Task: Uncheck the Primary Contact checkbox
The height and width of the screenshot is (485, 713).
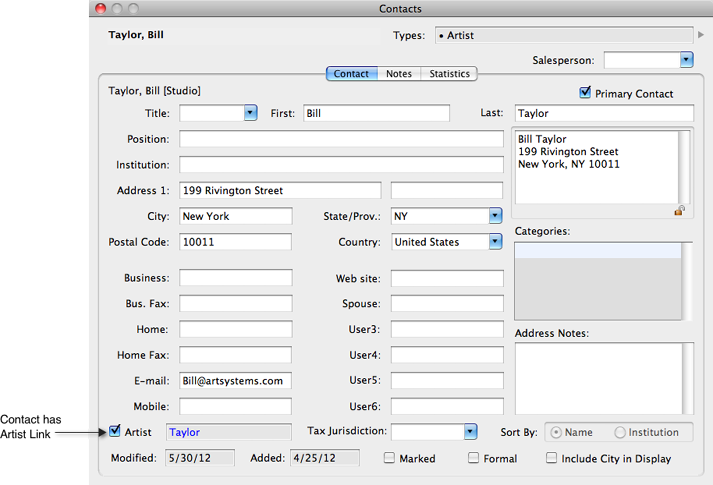Action: coord(585,93)
